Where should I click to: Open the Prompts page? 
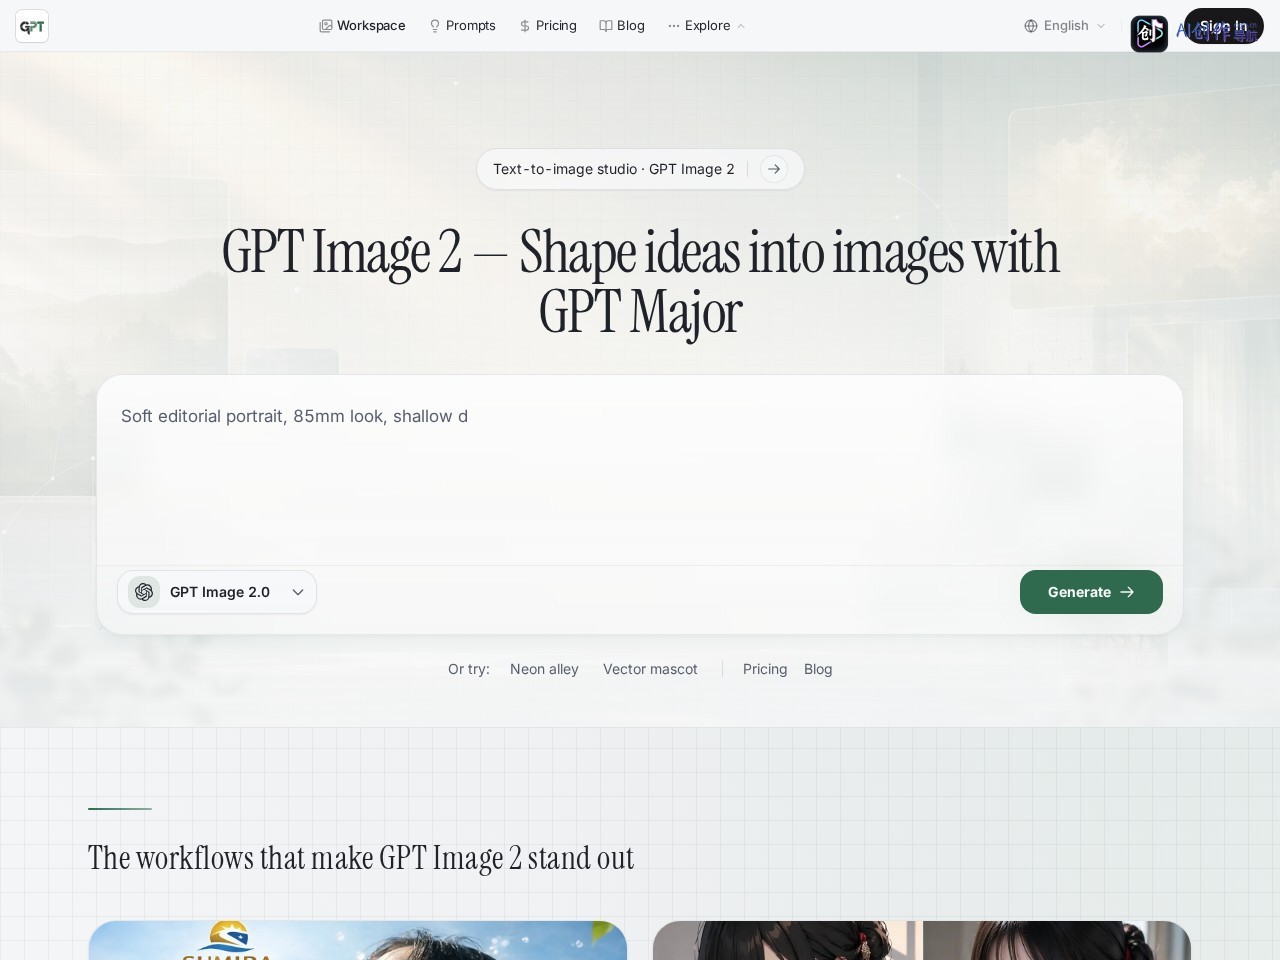point(462,26)
